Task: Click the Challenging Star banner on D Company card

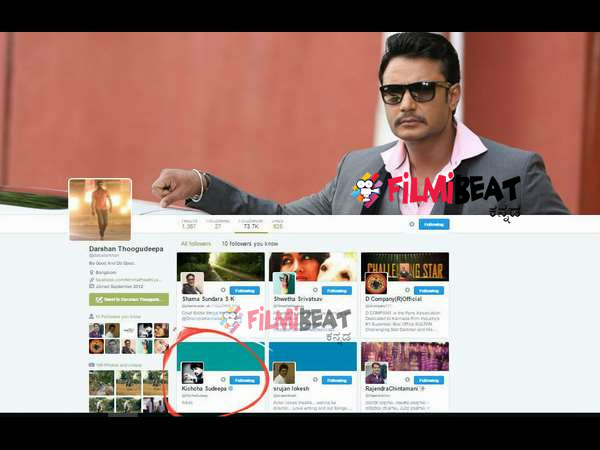Action: tap(405, 266)
